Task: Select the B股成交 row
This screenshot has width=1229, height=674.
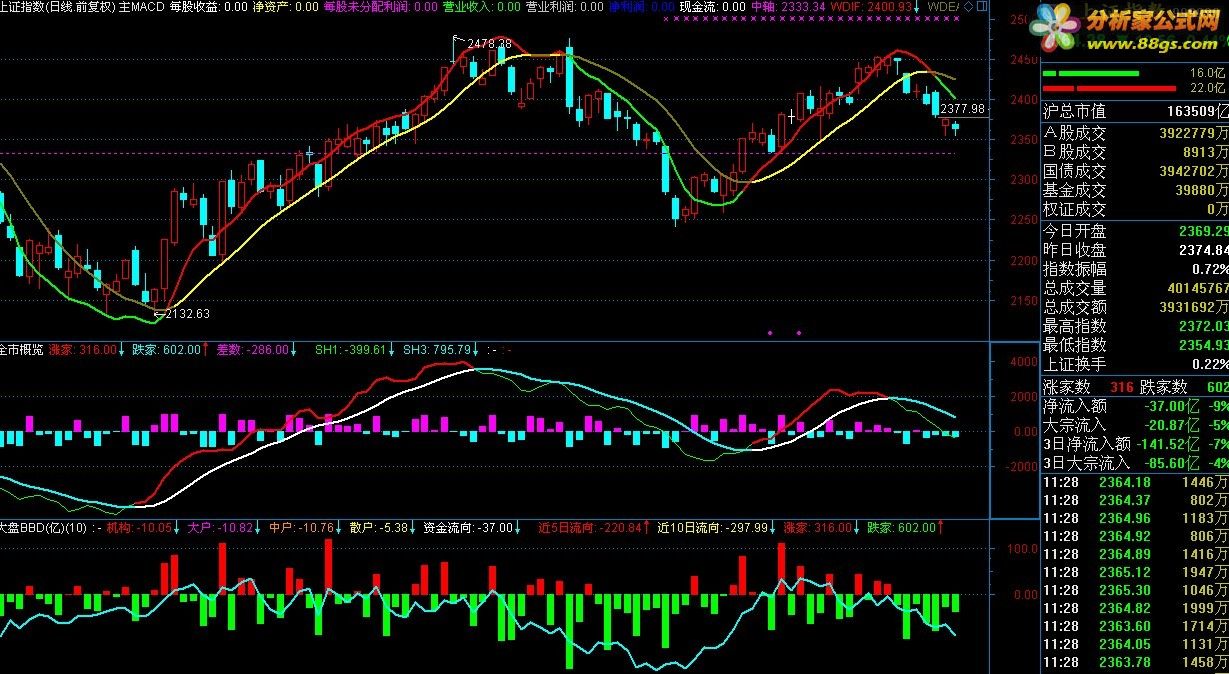Action: 1135,152
